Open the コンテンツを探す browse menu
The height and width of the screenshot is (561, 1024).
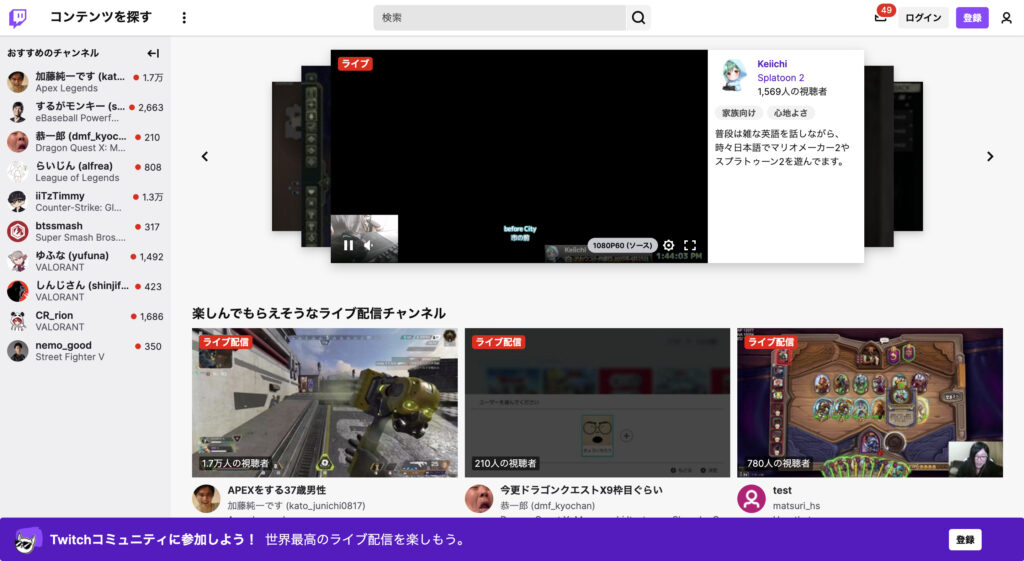click(x=101, y=17)
